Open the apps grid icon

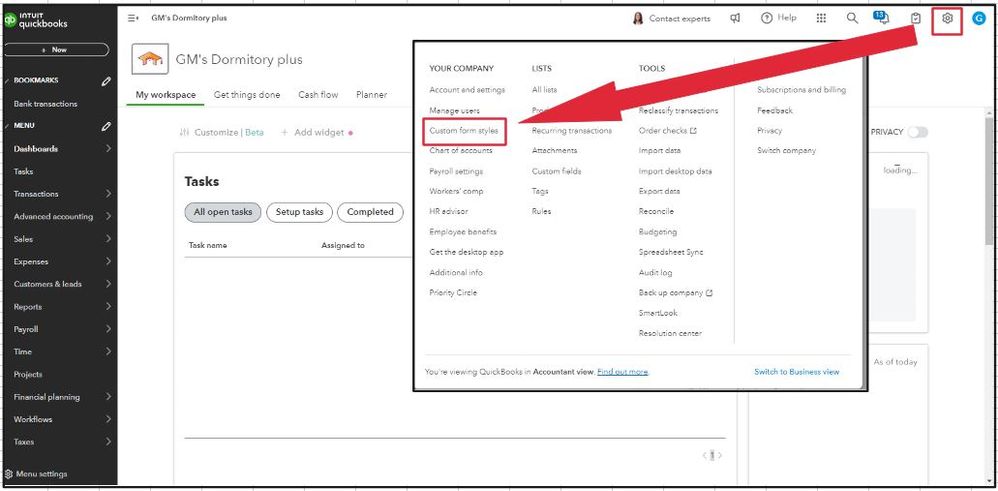(x=821, y=18)
